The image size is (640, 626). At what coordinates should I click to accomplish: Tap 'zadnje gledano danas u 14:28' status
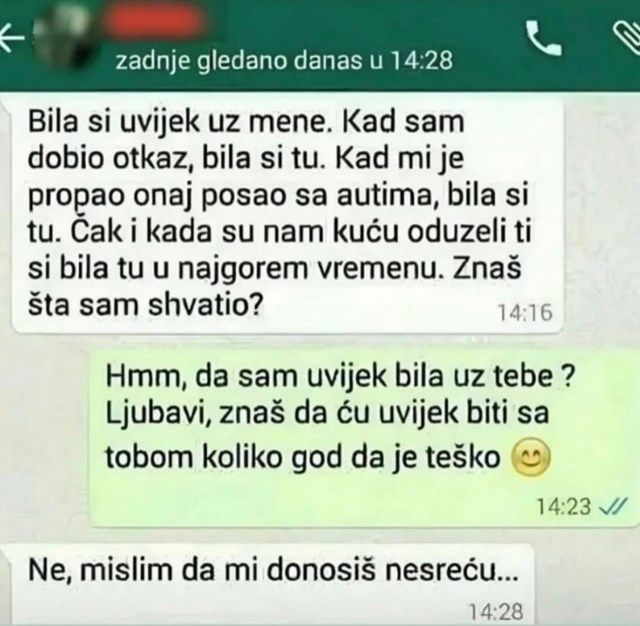(x=284, y=61)
